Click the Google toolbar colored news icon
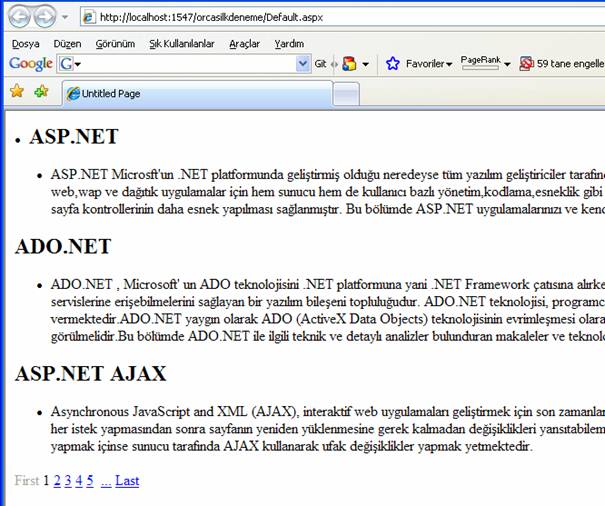 pyautogui.click(x=349, y=64)
